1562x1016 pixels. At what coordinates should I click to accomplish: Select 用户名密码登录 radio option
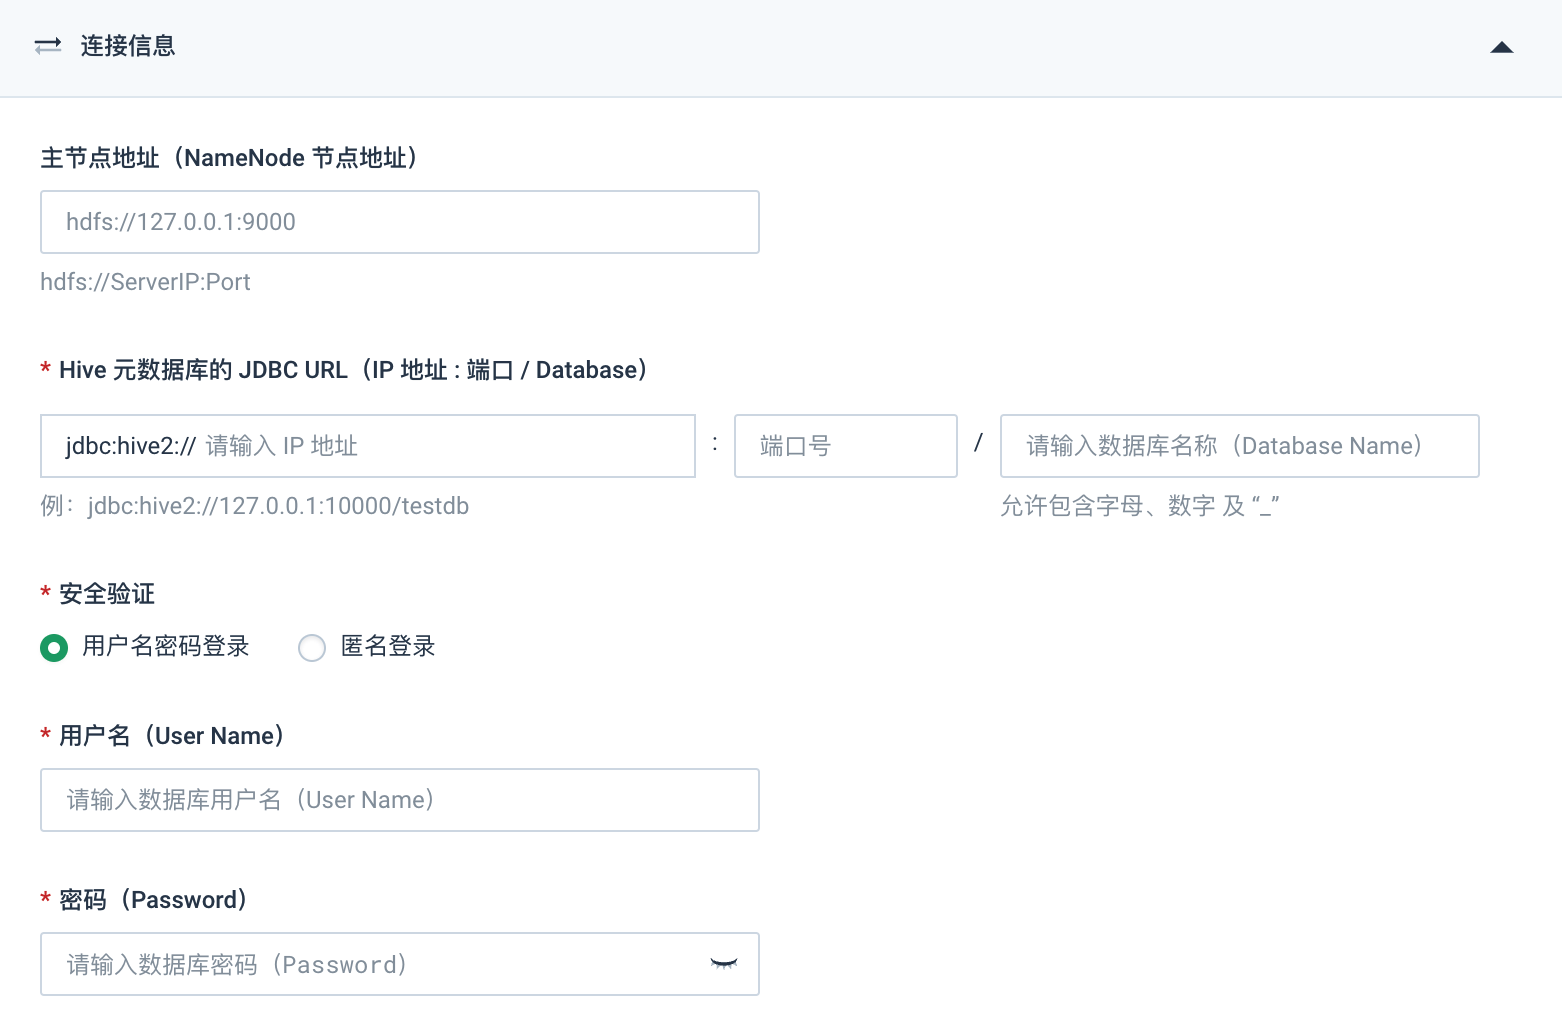click(x=54, y=648)
